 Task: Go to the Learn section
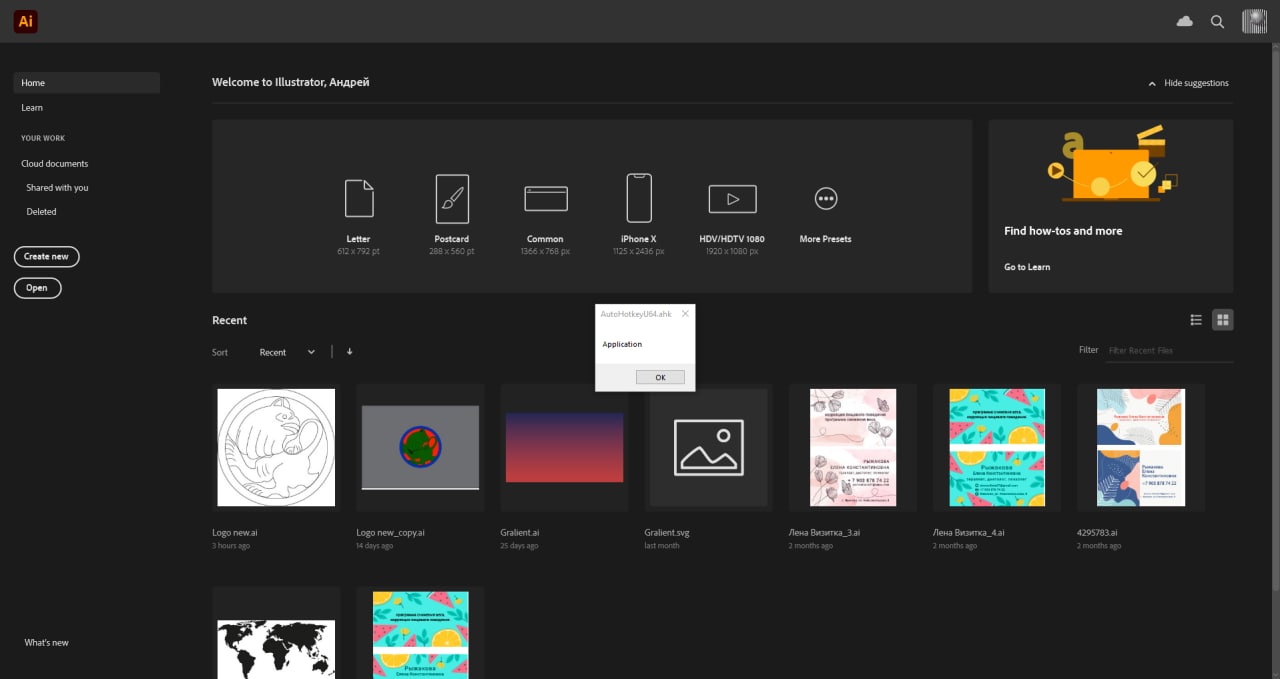pos(32,107)
